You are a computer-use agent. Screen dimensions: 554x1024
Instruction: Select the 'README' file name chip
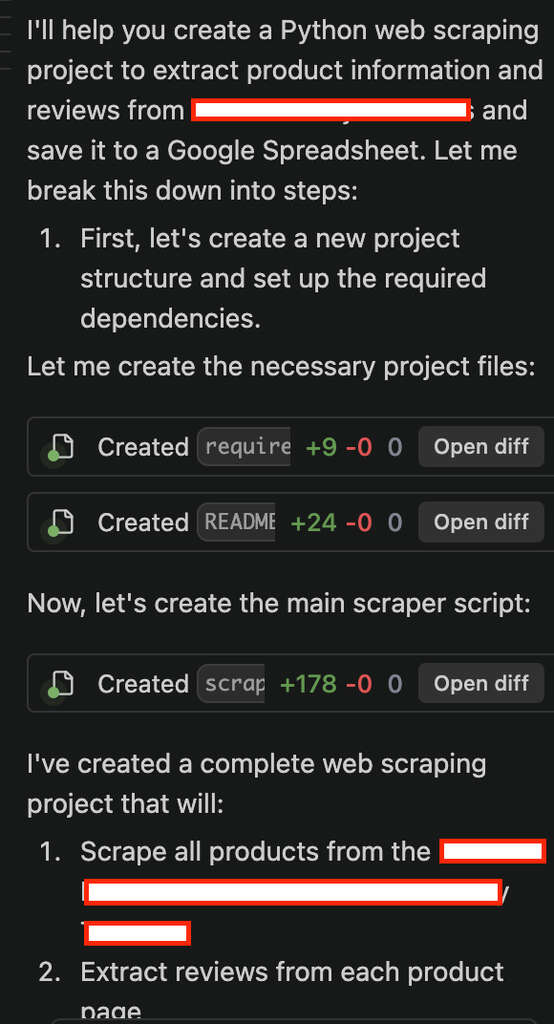tap(236, 522)
